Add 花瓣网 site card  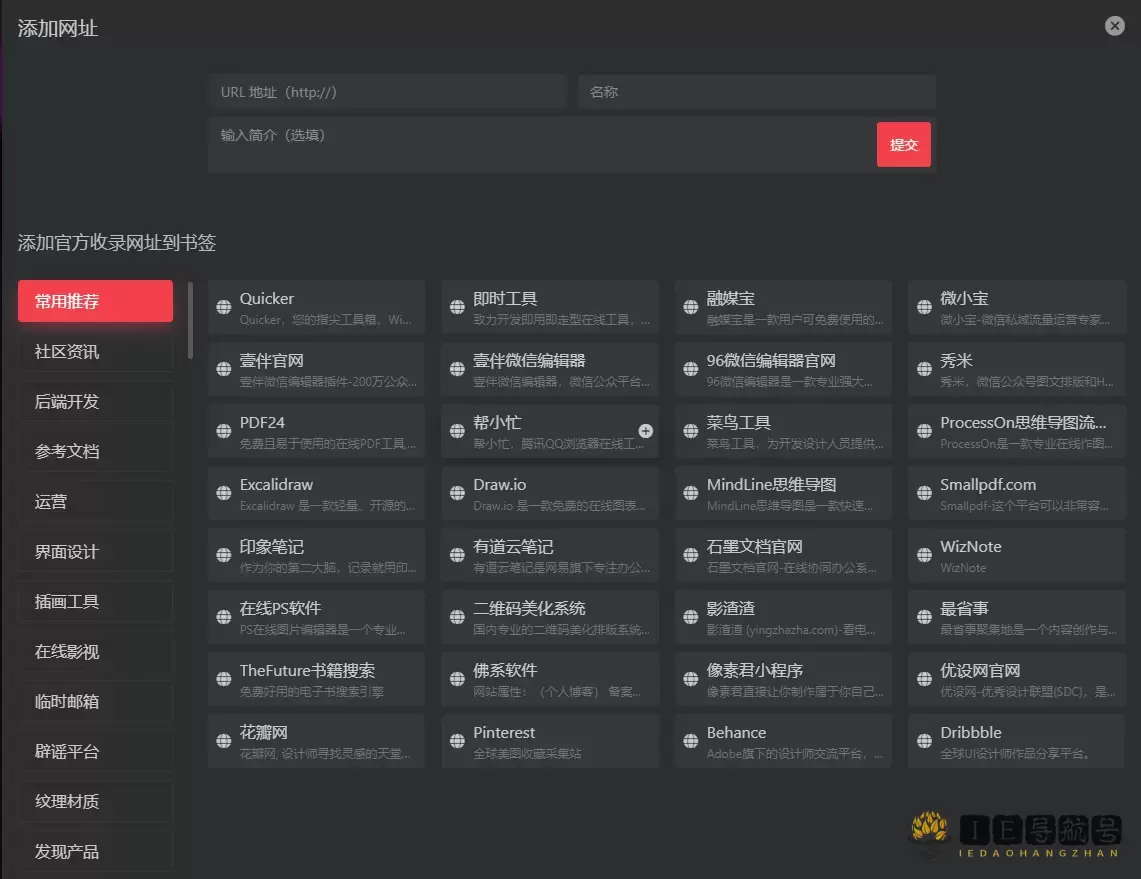316,741
